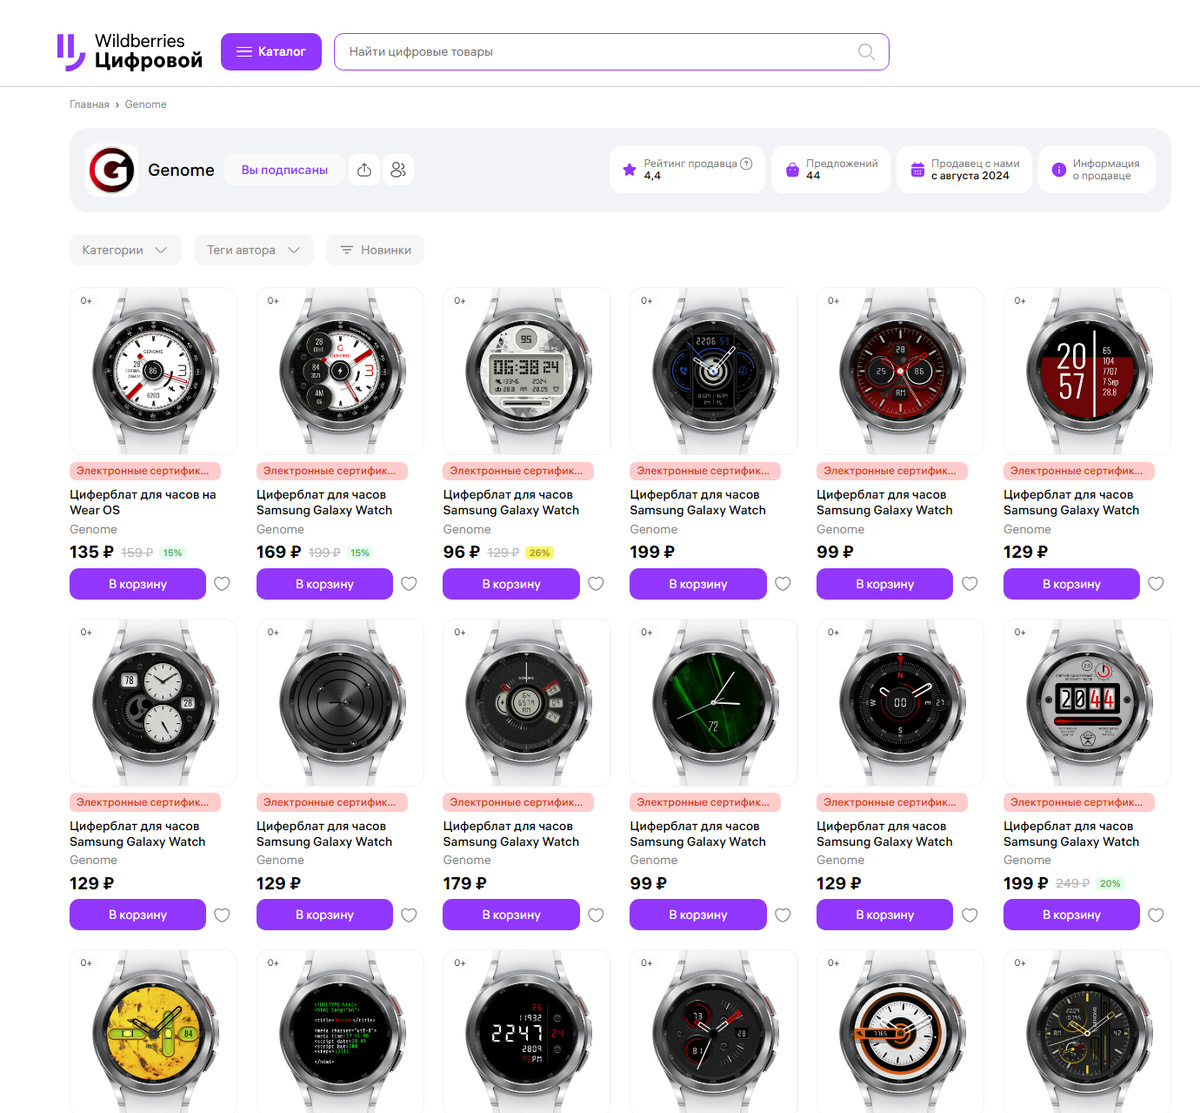This screenshot has height=1113, width=1200.
Task: Favorite the 199 ₽ blue-accent watchface
Action: pos(783,584)
